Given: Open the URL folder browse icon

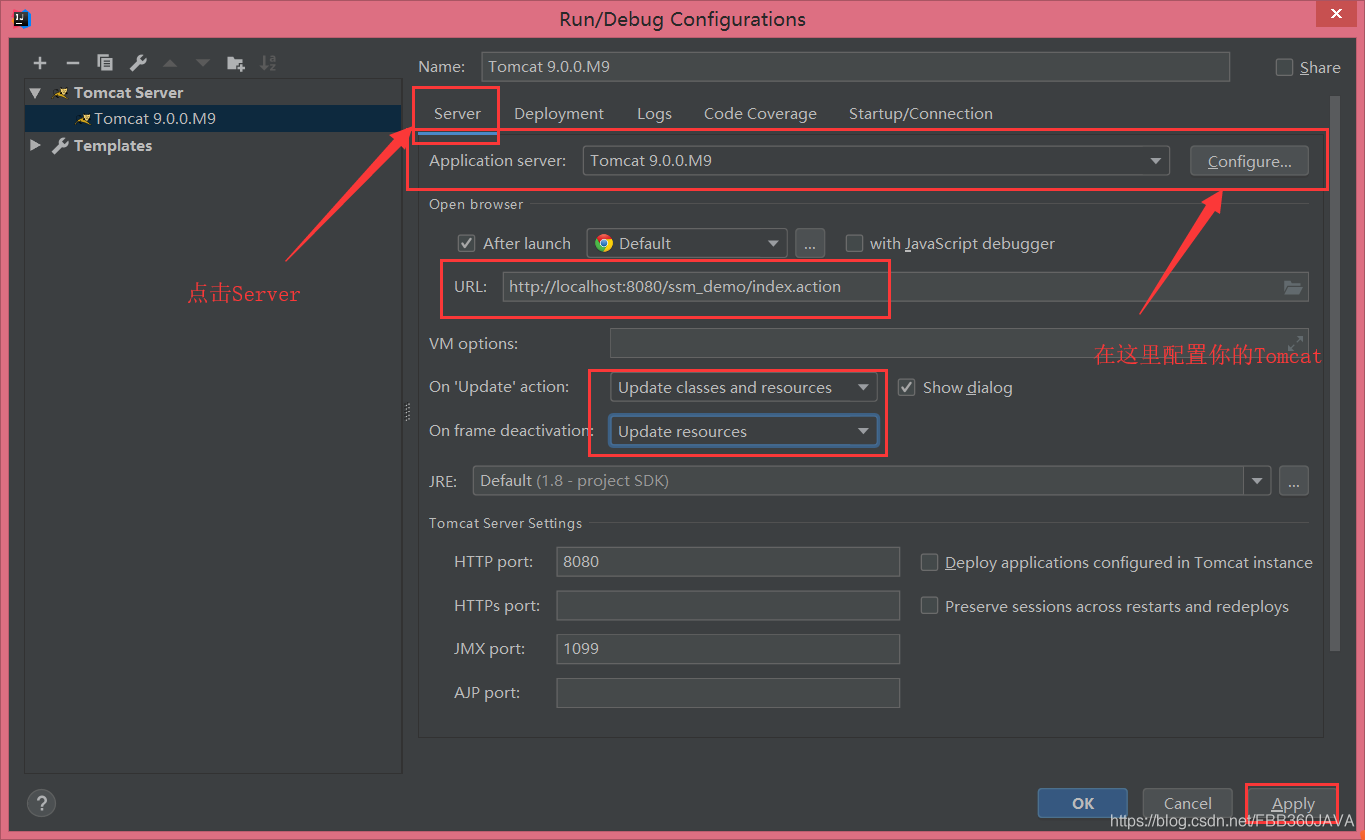Looking at the screenshot, I should pos(1293,287).
